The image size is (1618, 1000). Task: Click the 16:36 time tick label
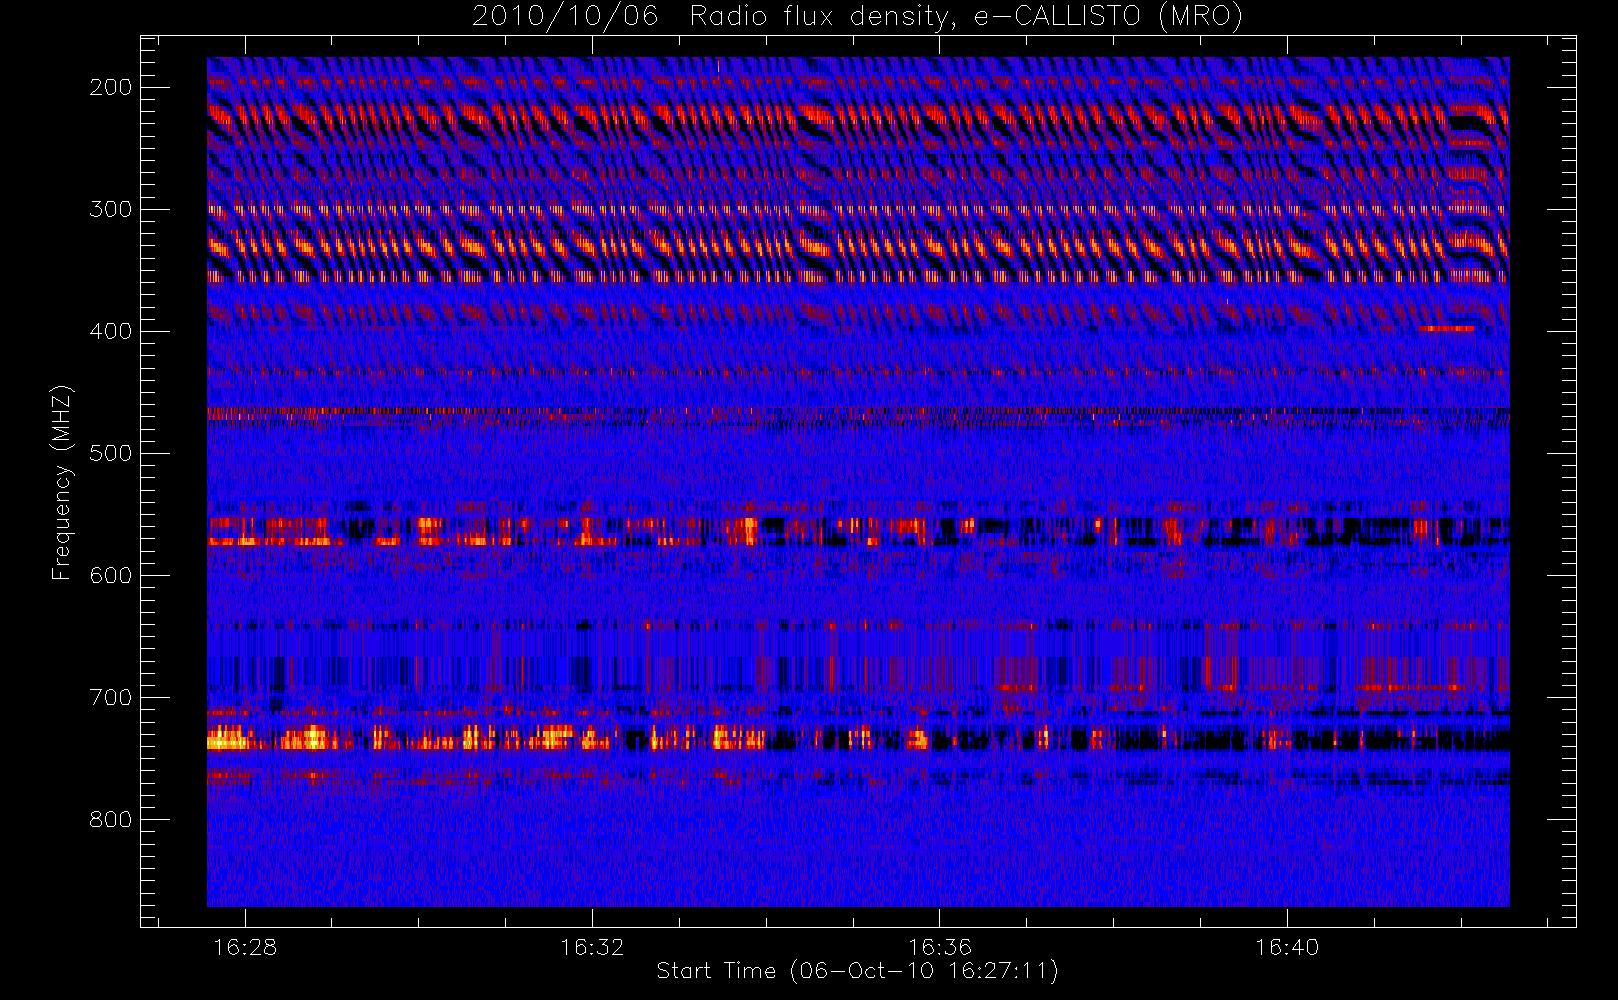point(940,947)
